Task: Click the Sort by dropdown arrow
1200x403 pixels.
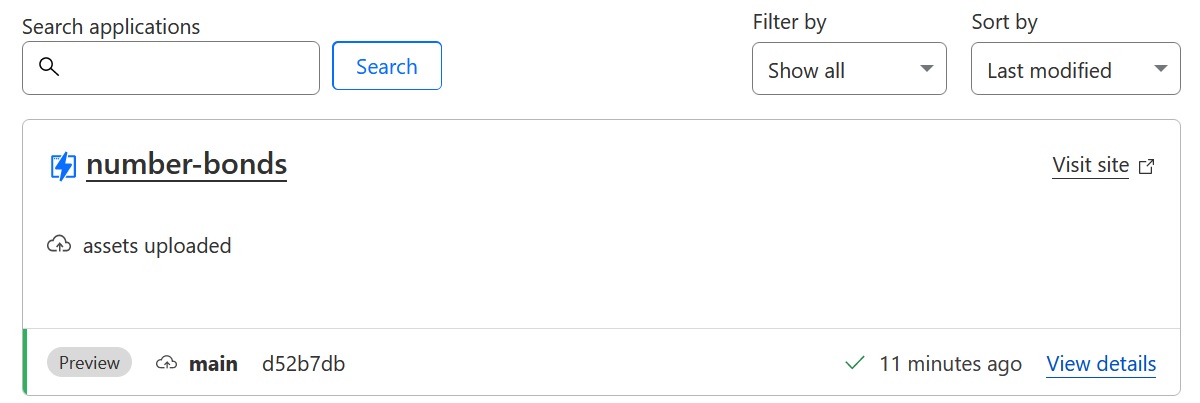Action: 1160,69
